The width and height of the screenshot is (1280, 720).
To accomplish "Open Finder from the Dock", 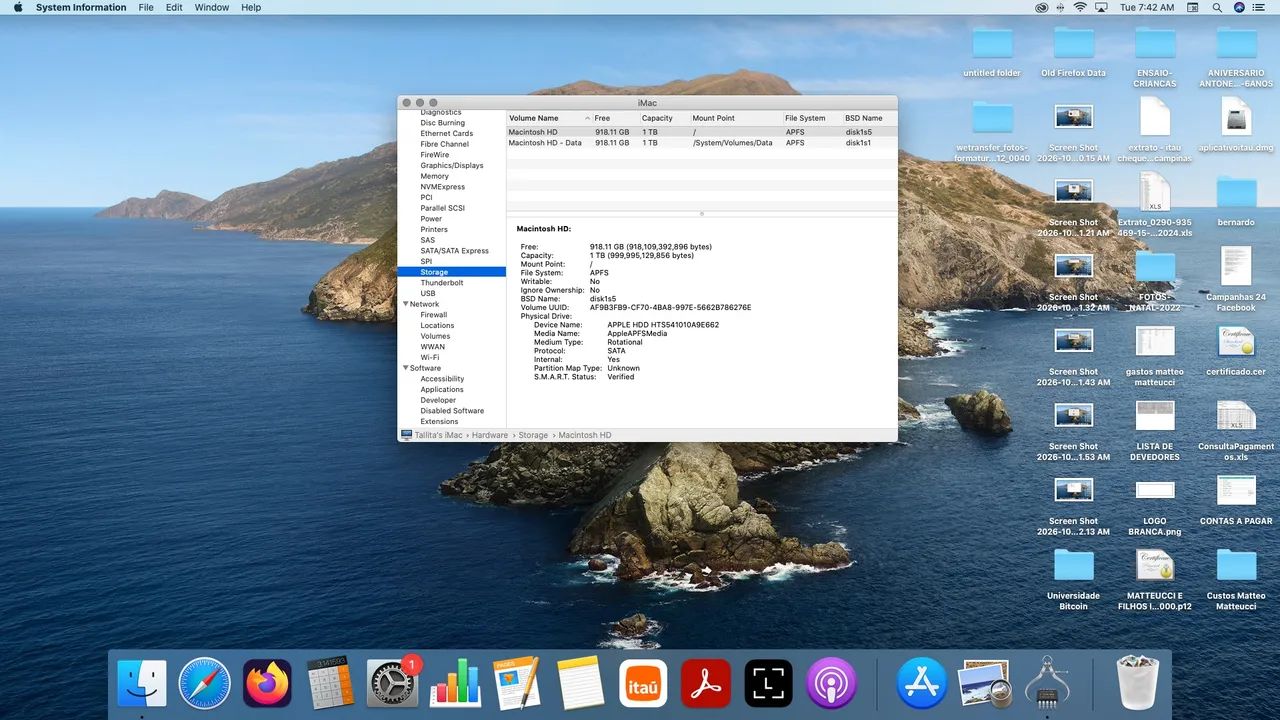I will (142, 683).
